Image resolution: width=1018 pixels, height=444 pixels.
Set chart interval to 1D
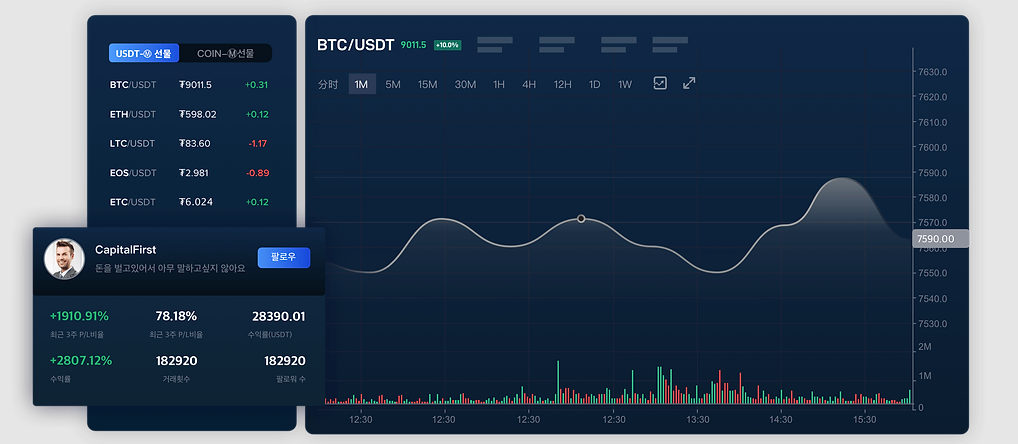[594, 85]
